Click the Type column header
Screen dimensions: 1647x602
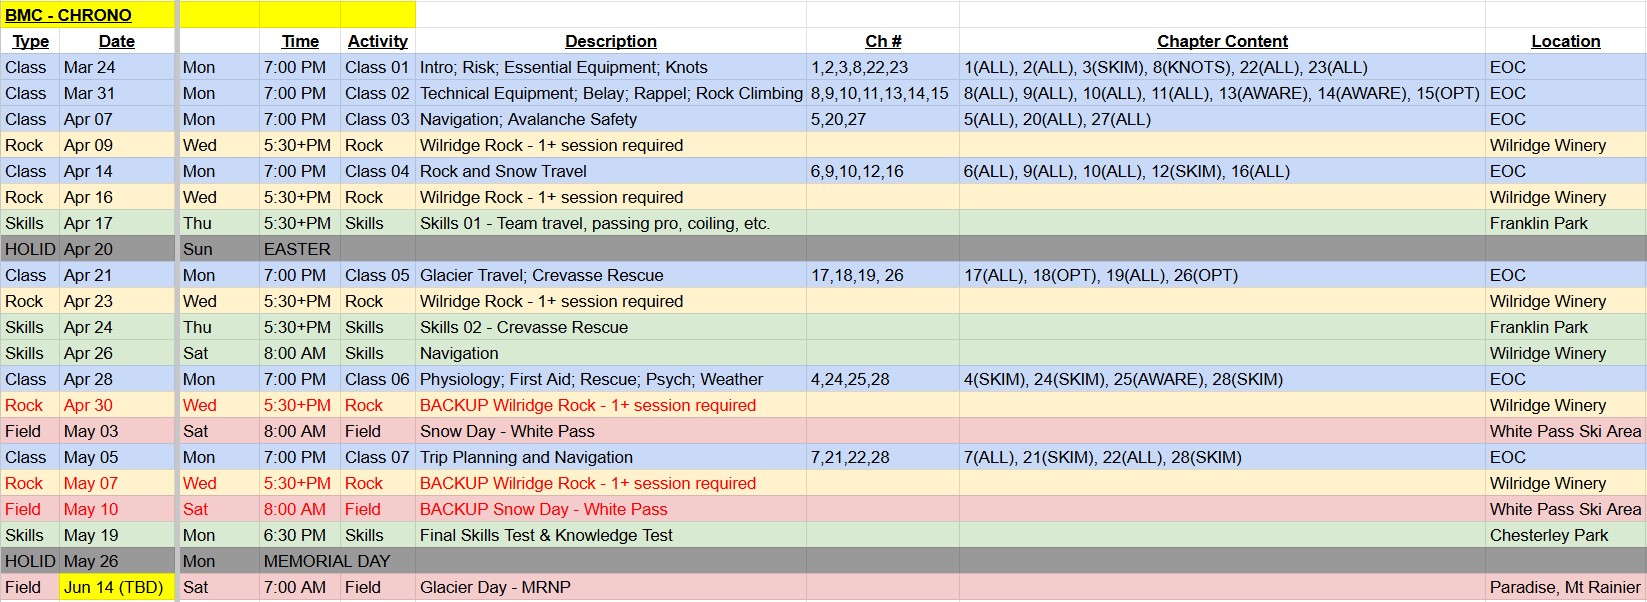tap(30, 41)
